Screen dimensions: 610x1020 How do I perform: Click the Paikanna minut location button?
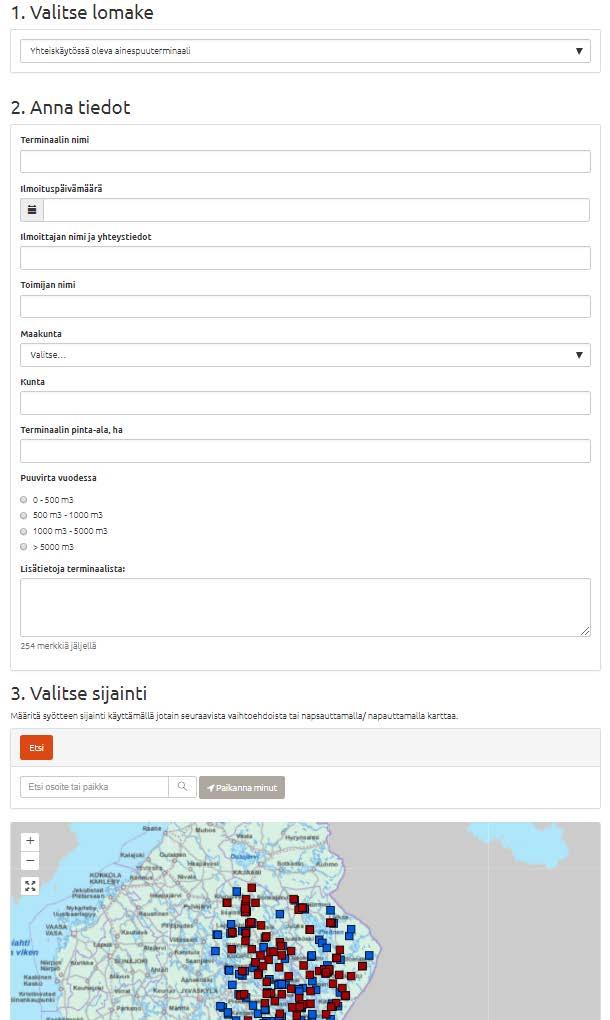[x=242, y=787]
